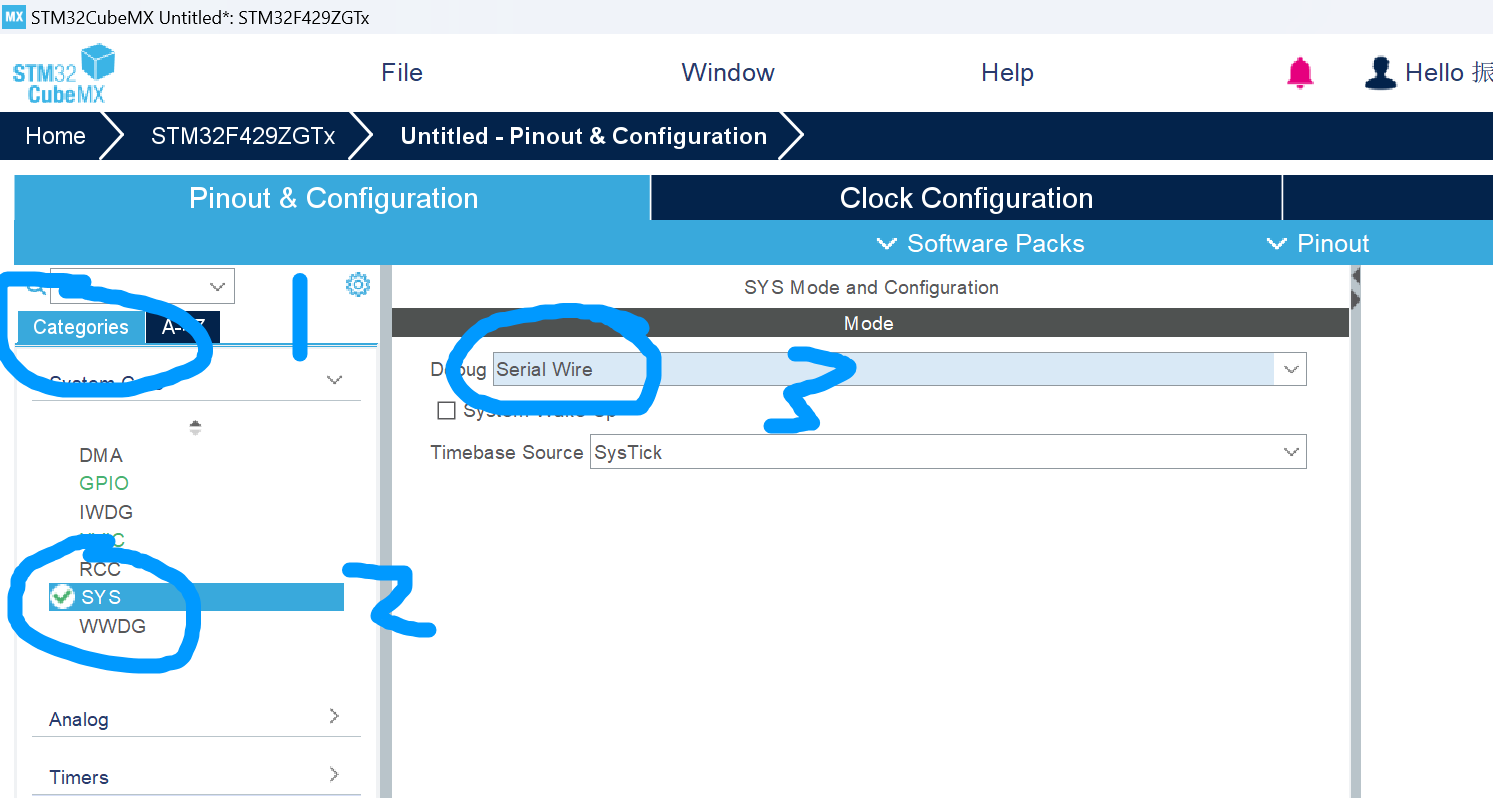Open the peripheral list settings gear
The image size is (1493, 798).
(x=357, y=285)
